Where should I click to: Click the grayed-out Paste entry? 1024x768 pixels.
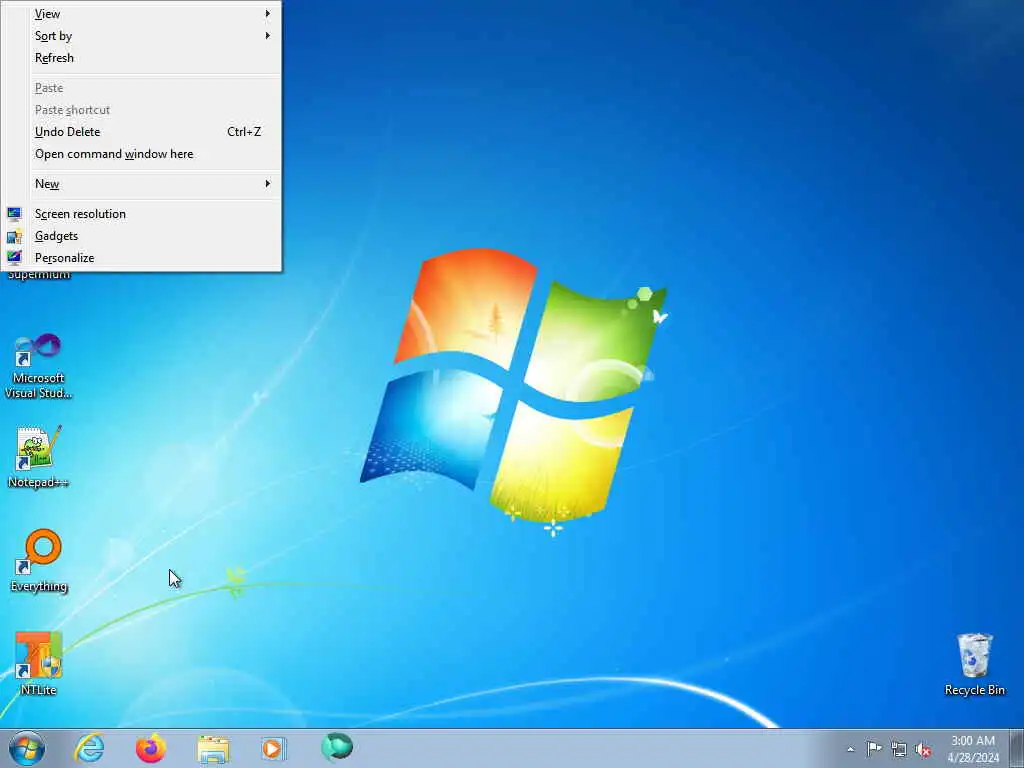click(x=141, y=88)
